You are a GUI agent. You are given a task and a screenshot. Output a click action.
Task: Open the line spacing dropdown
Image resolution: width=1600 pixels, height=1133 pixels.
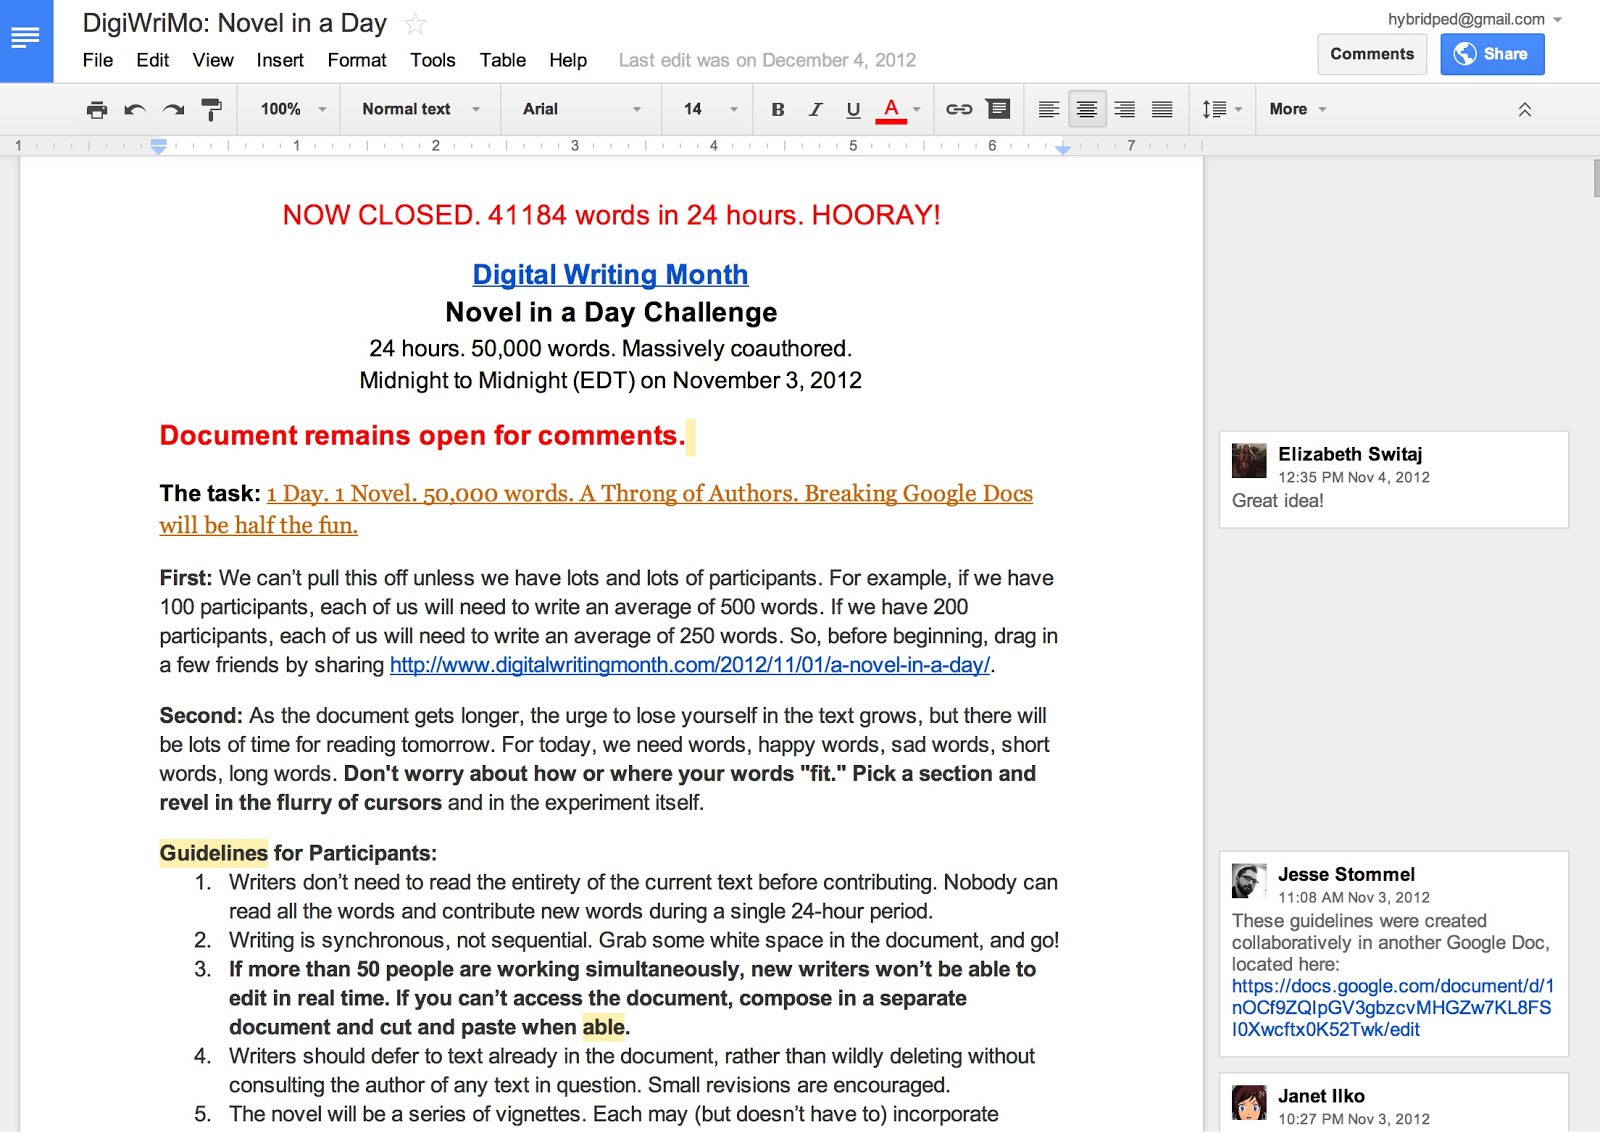pos(1222,109)
